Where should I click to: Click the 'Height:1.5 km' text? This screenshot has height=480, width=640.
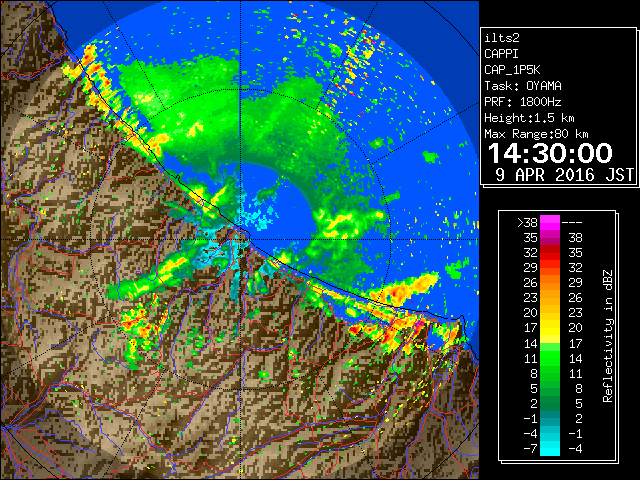(529, 118)
